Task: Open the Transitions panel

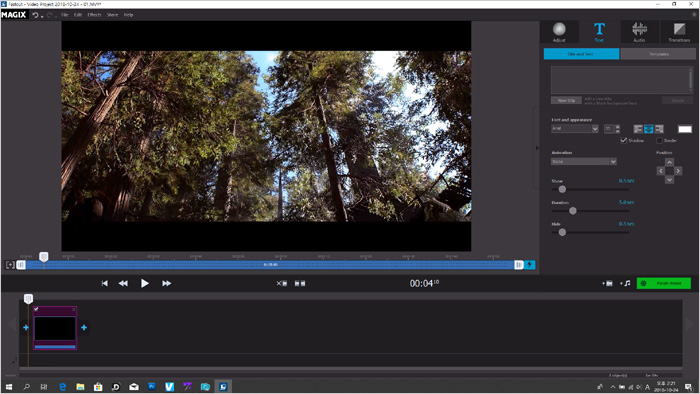Action: (679, 32)
